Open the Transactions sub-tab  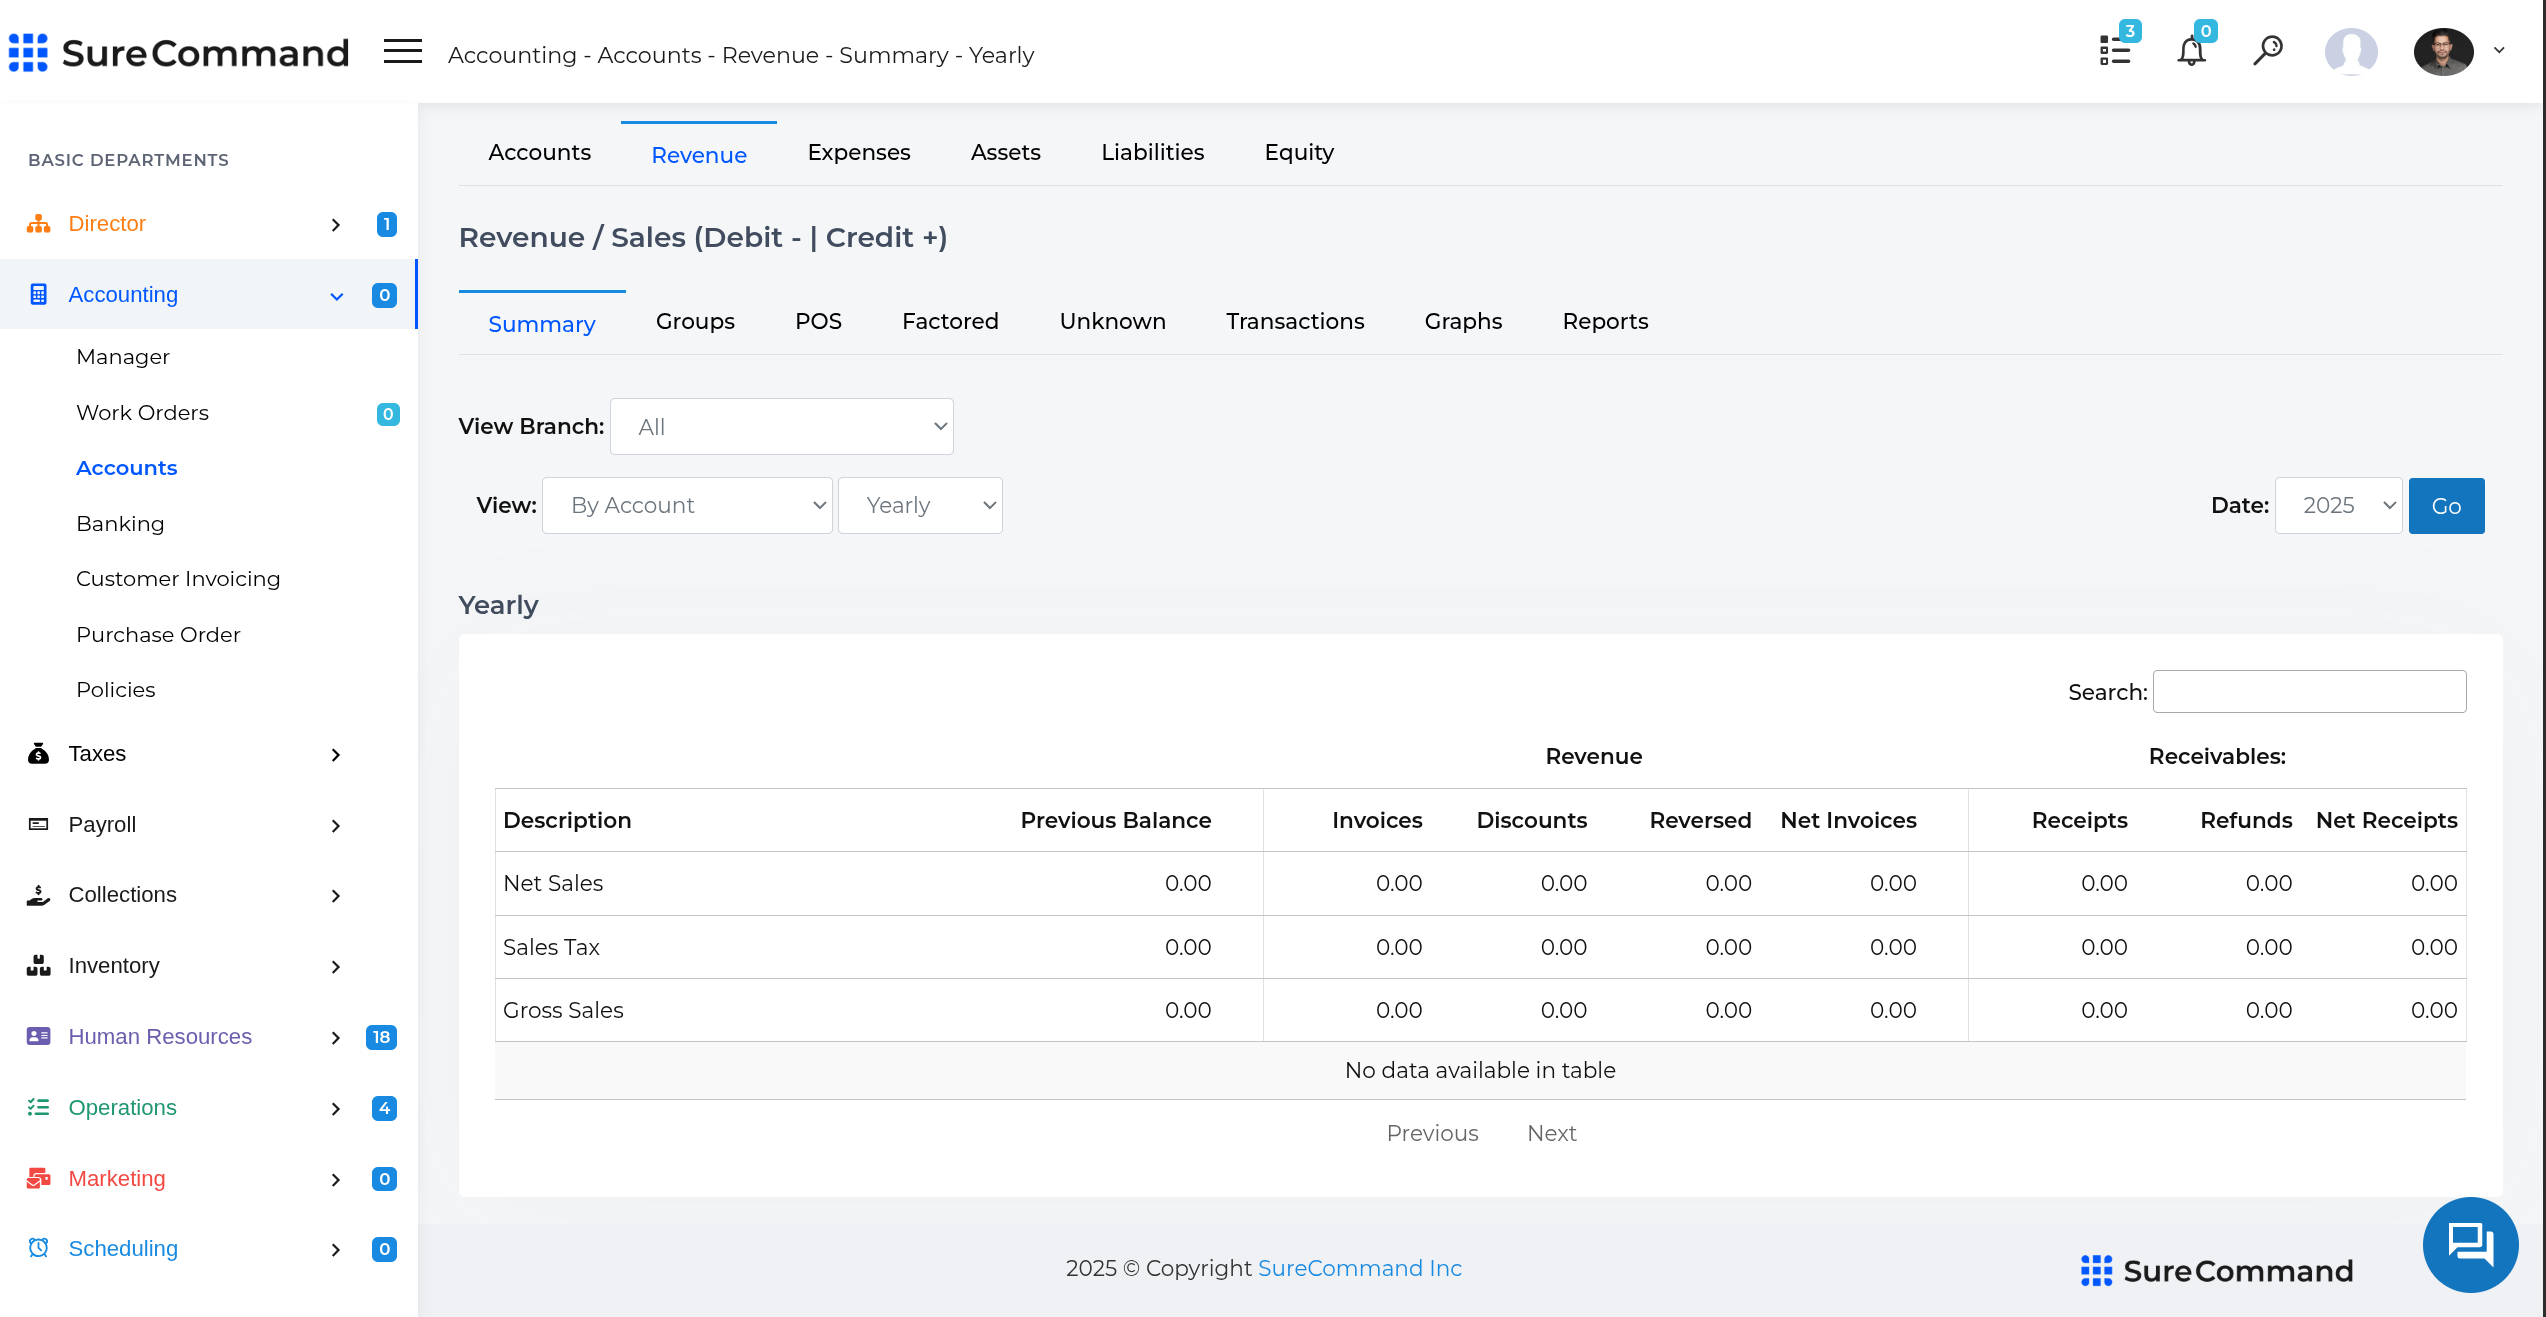[1294, 321]
